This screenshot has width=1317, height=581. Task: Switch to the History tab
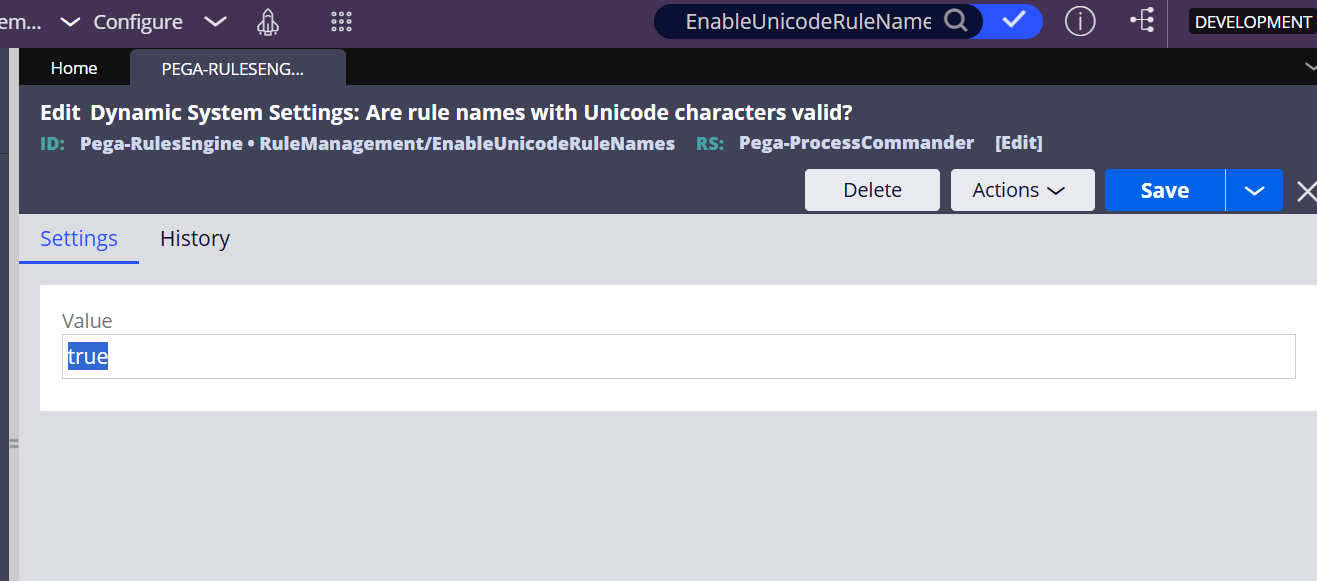tap(194, 238)
